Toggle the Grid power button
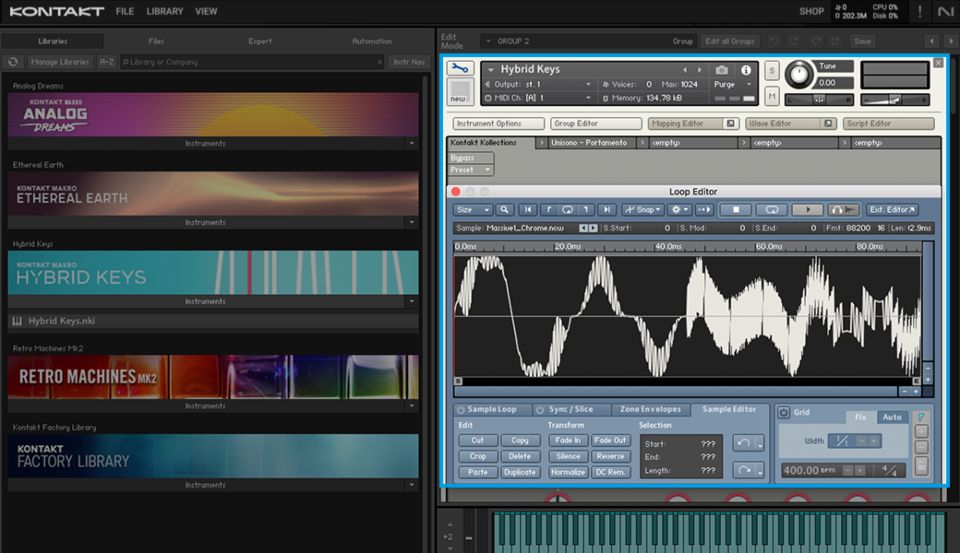Image resolution: width=960 pixels, height=553 pixels. [783, 412]
